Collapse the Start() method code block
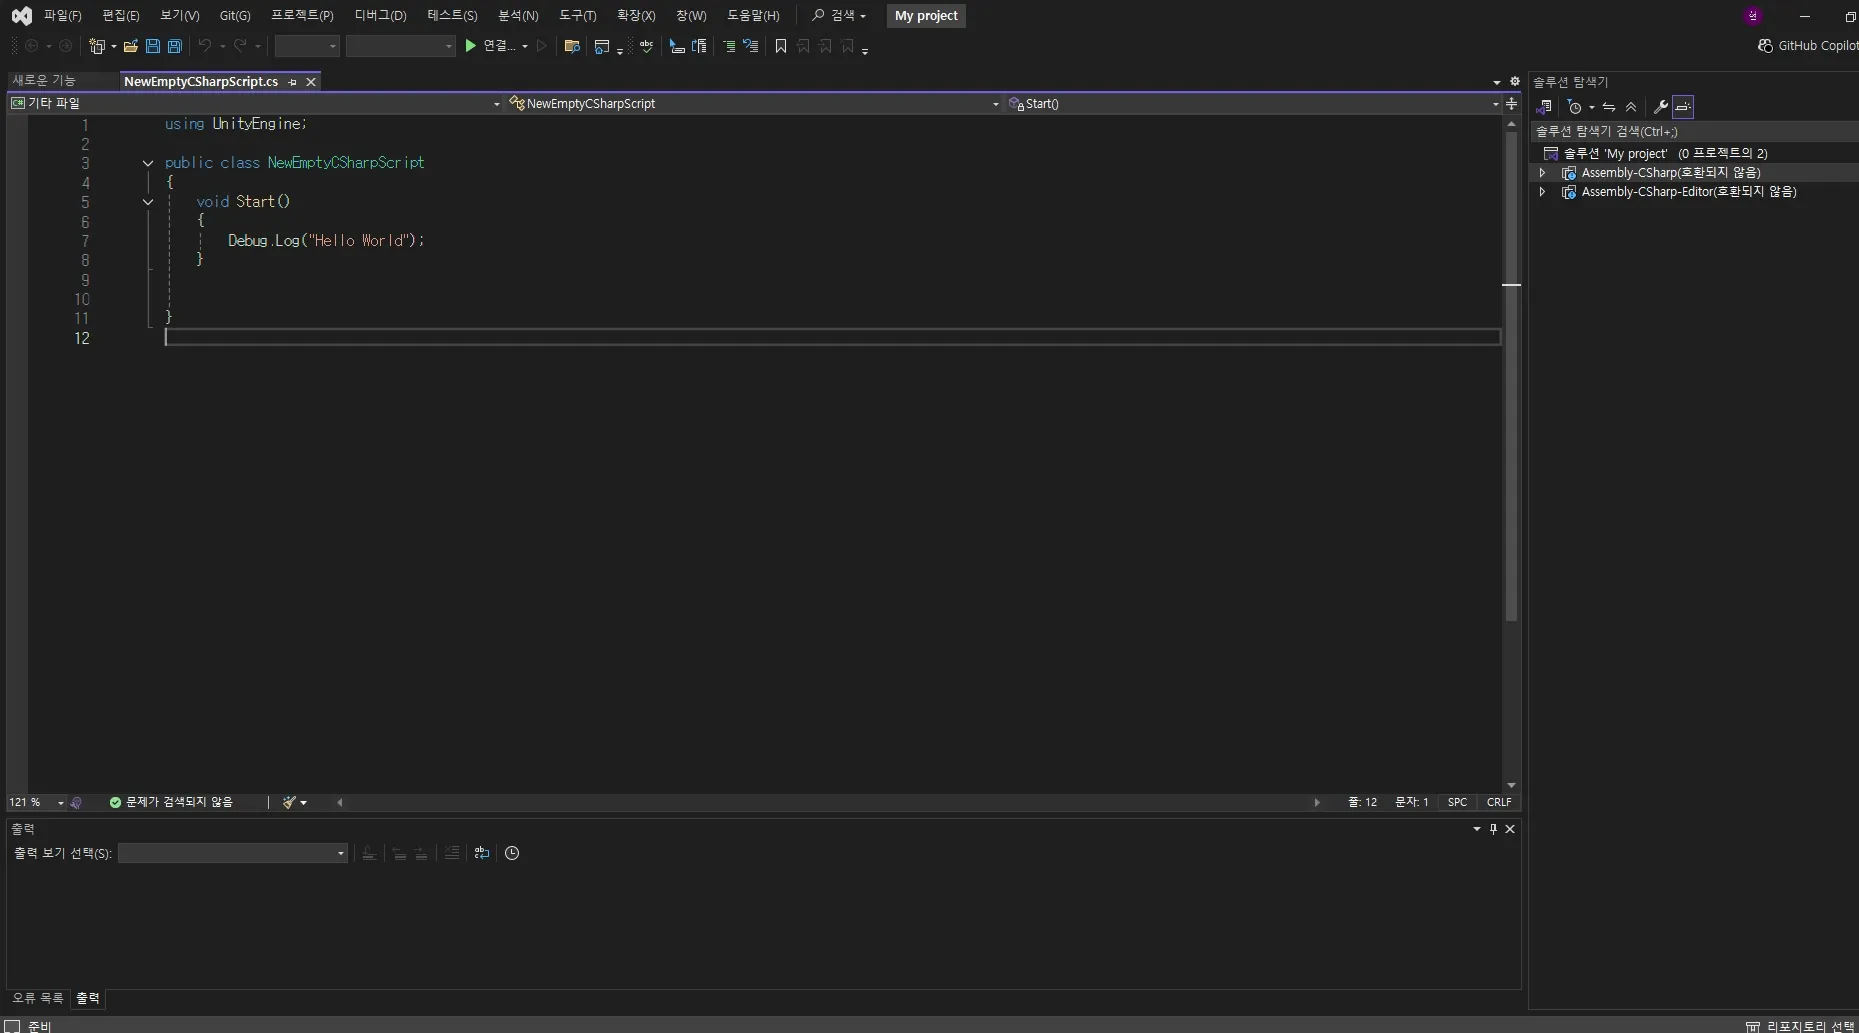Screen dimensions: 1859x1033 (x=148, y=202)
